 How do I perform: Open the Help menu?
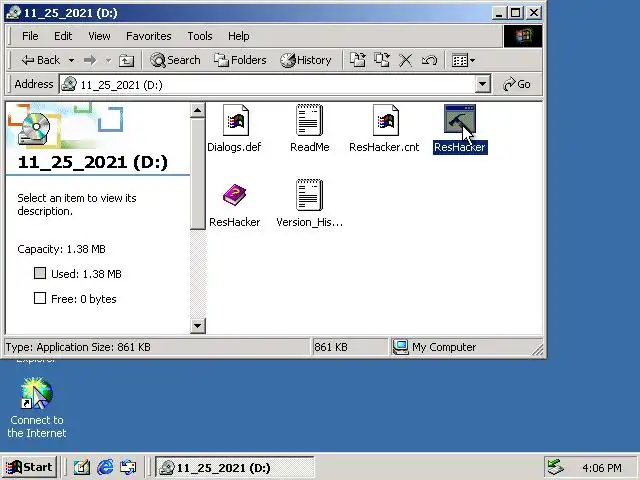239,36
